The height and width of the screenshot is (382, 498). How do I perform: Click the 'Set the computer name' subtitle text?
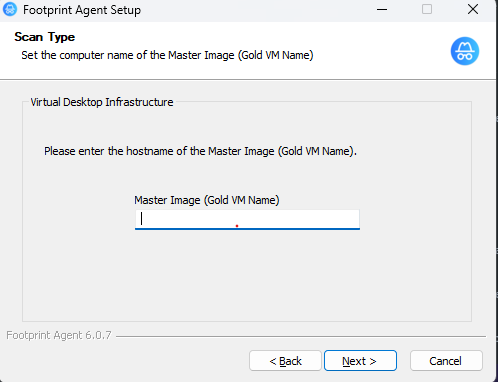(167, 55)
